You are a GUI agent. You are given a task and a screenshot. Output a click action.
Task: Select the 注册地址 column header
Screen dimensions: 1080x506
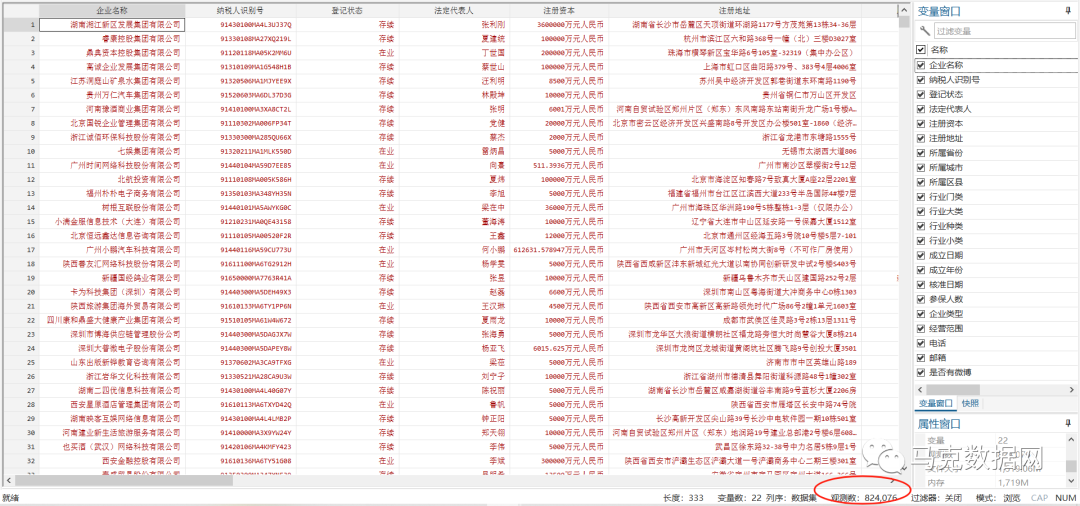coord(734,11)
